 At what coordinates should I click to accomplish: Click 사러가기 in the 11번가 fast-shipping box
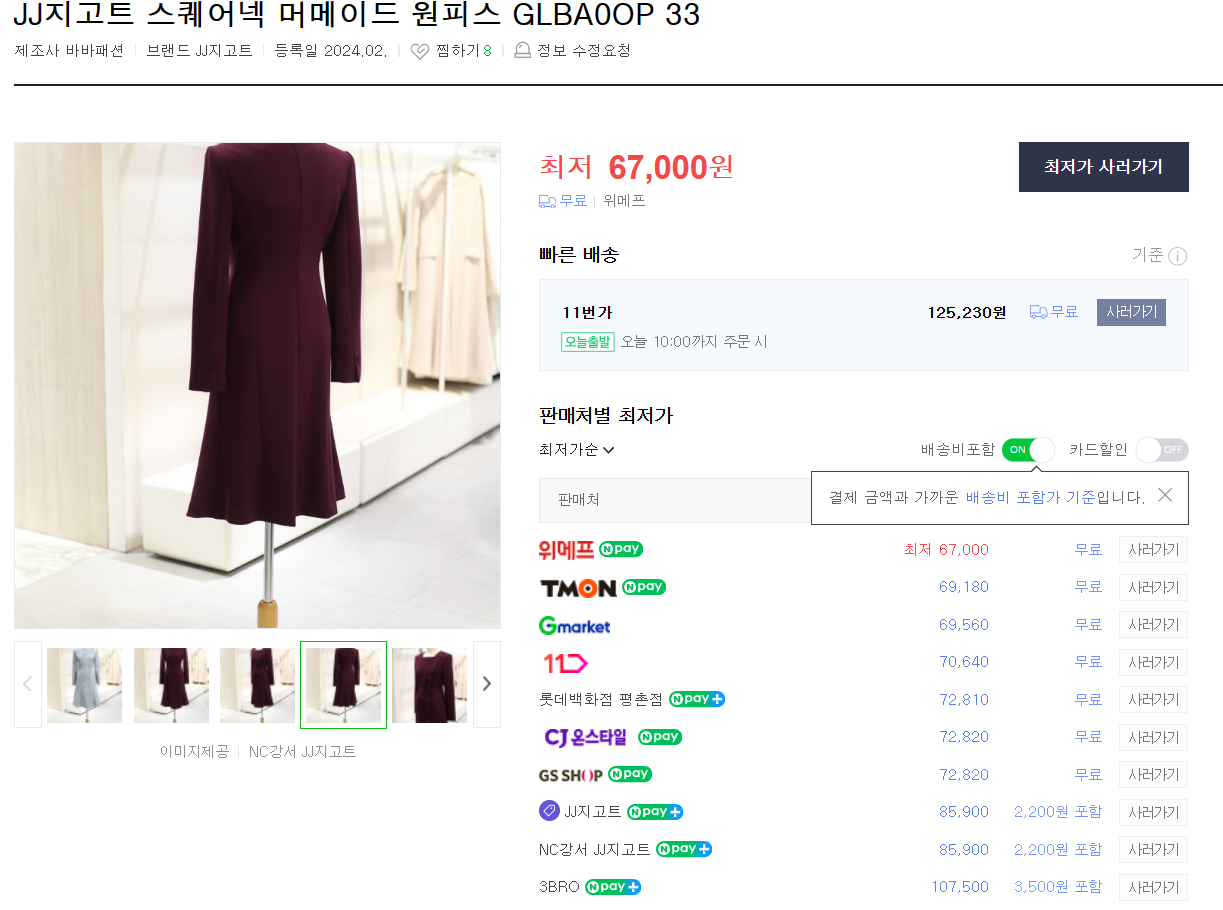click(1131, 312)
